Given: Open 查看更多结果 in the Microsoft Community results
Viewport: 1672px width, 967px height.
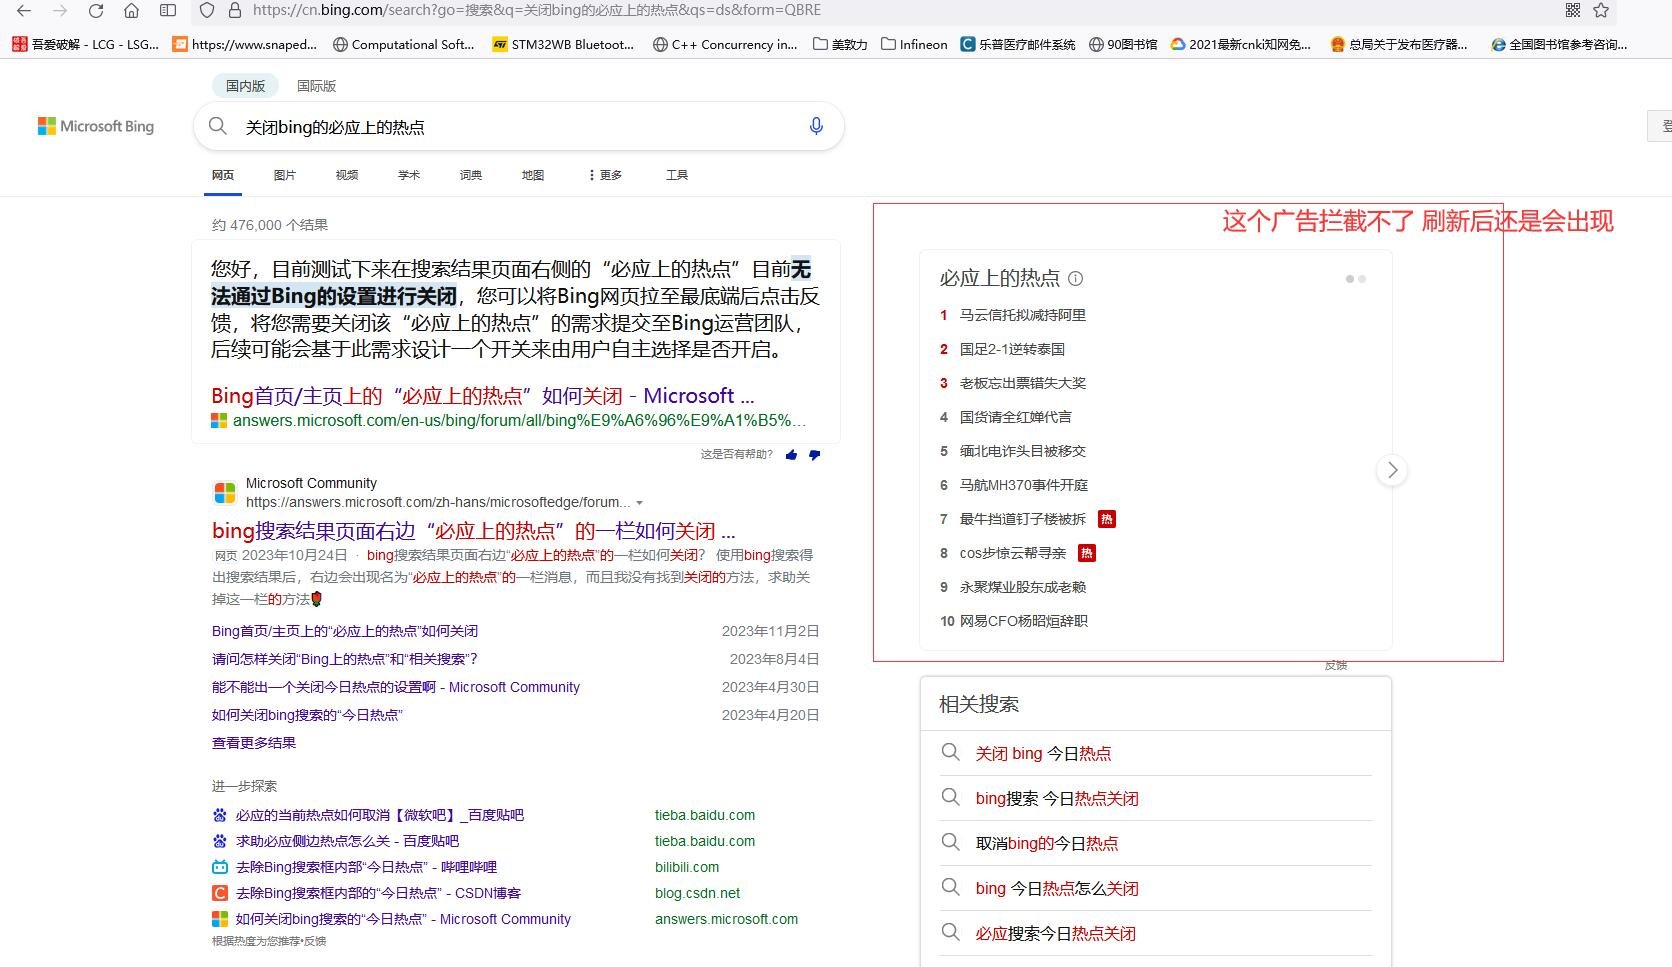Looking at the screenshot, I should pyautogui.click(x=253, y=742).
